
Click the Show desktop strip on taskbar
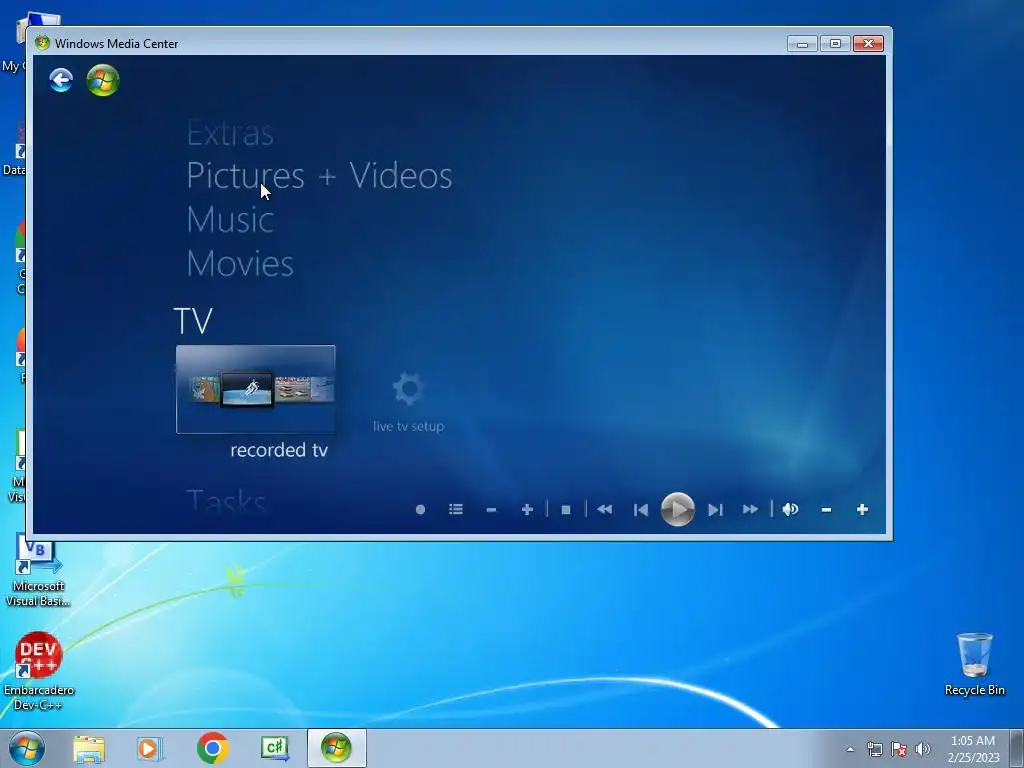point(1017,748)
